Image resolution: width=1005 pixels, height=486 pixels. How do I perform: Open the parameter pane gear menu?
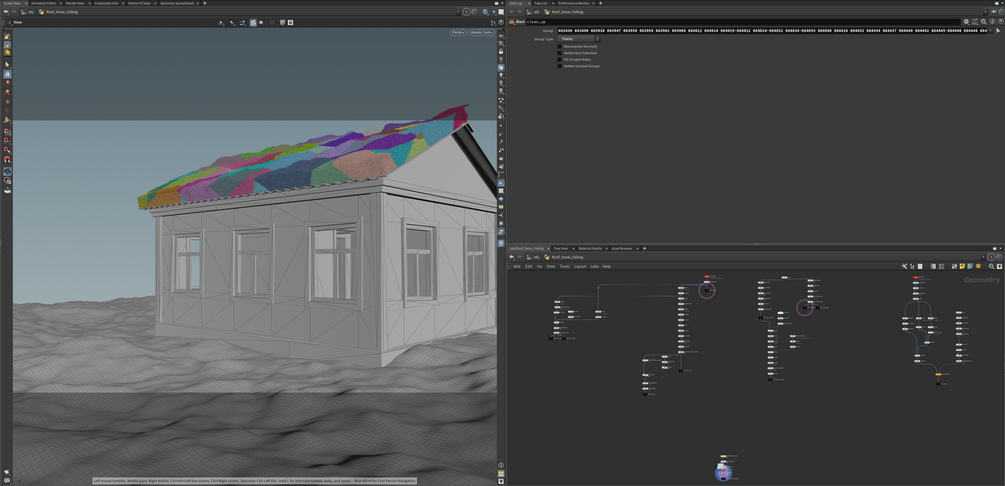(x=967, y=22)
